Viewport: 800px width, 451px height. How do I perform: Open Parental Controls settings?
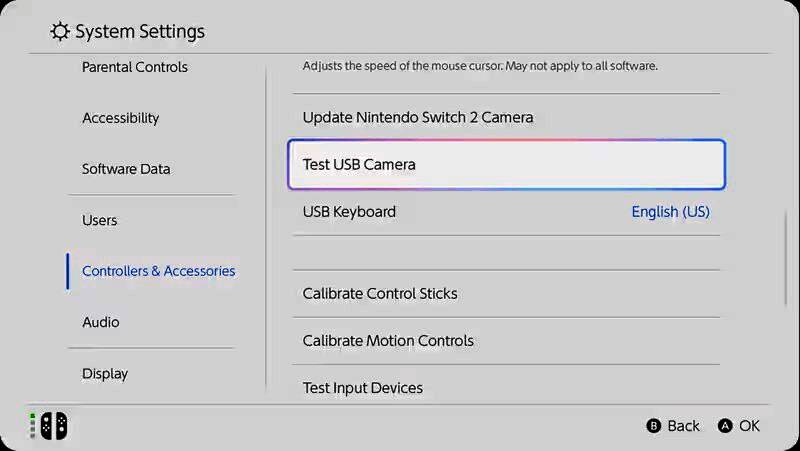(135, 67)
